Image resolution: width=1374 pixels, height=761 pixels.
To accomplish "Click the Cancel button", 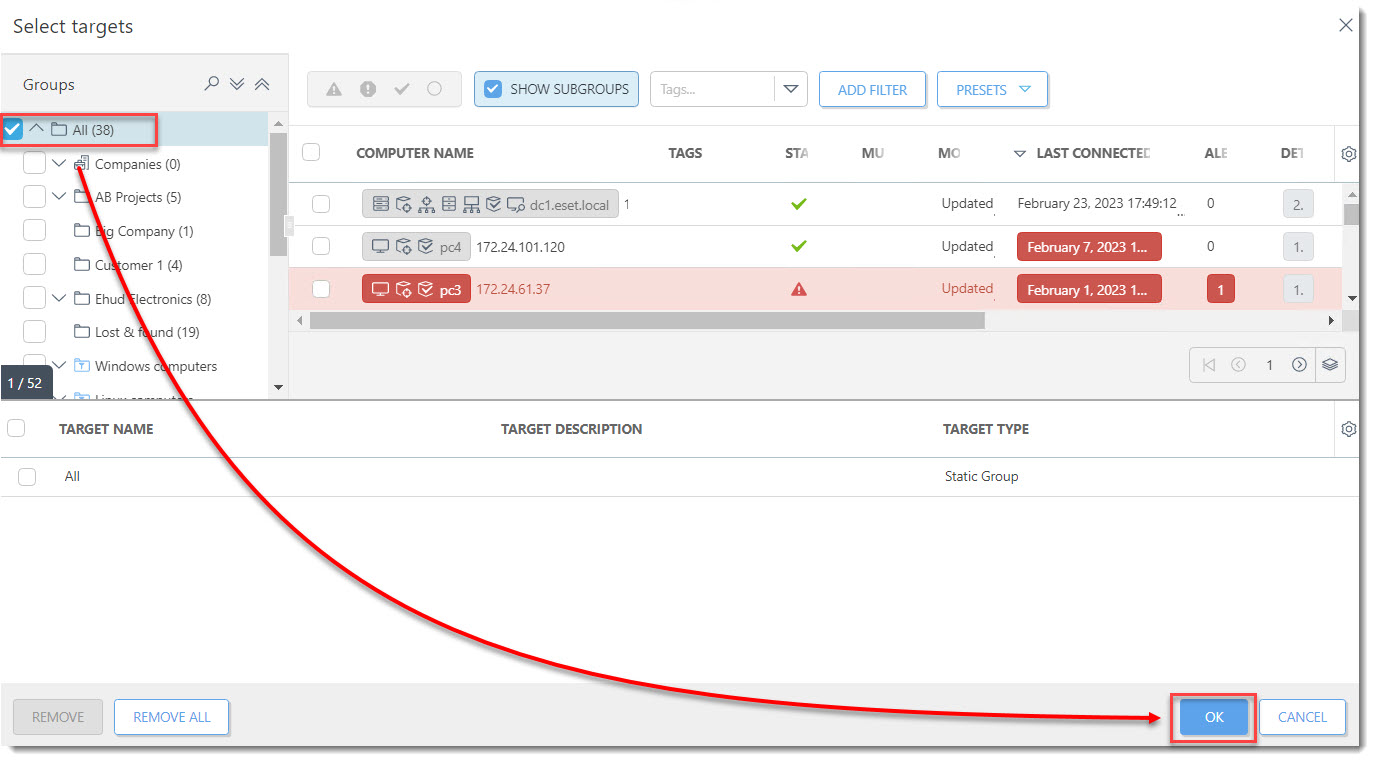I will coord(1302,717).
